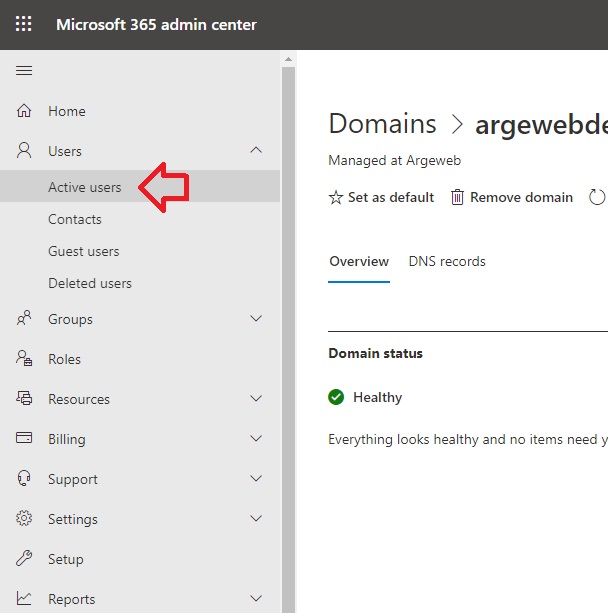Viewport: 608px width, 613px height.
Task: Click the Roles icon in sidebar
Action: coord(24,358)
